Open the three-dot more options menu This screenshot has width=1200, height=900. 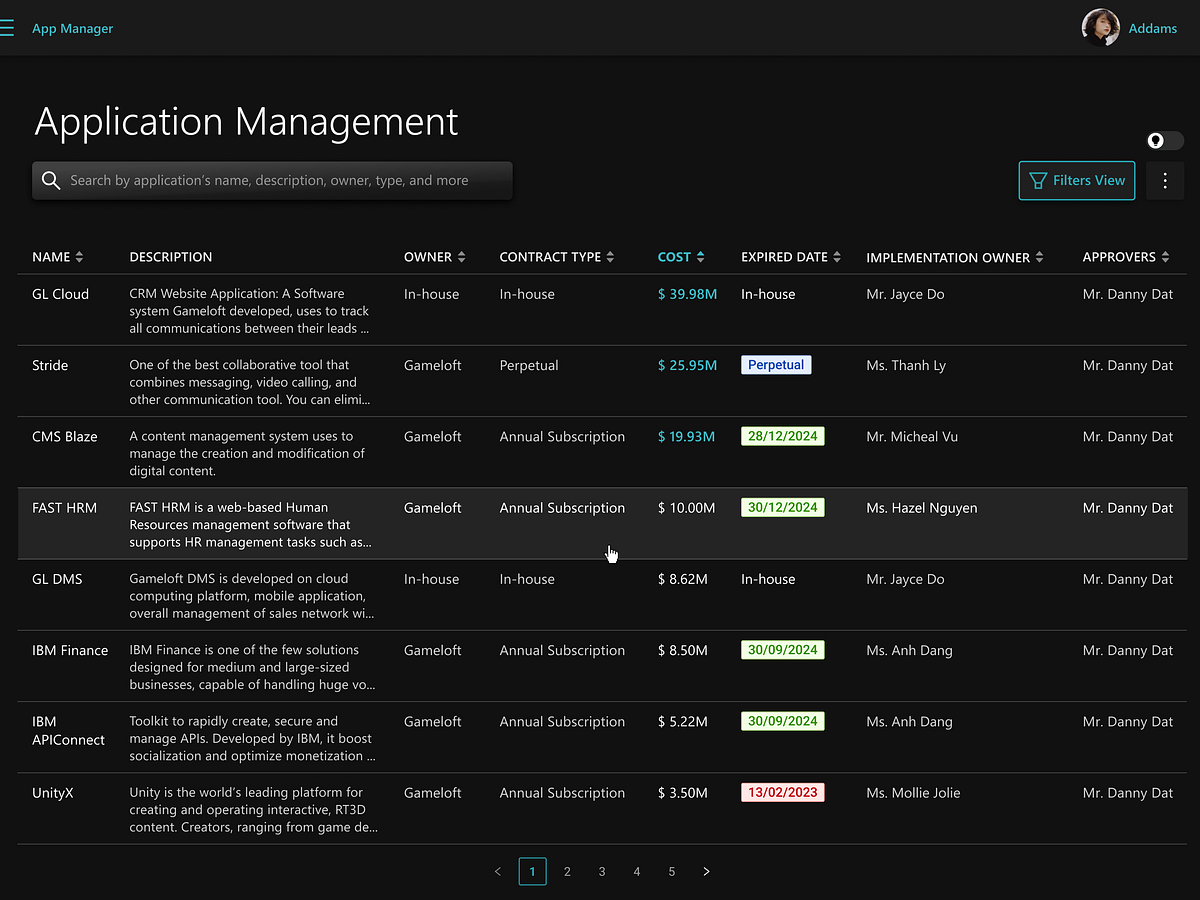click(x=1165, y=181)
